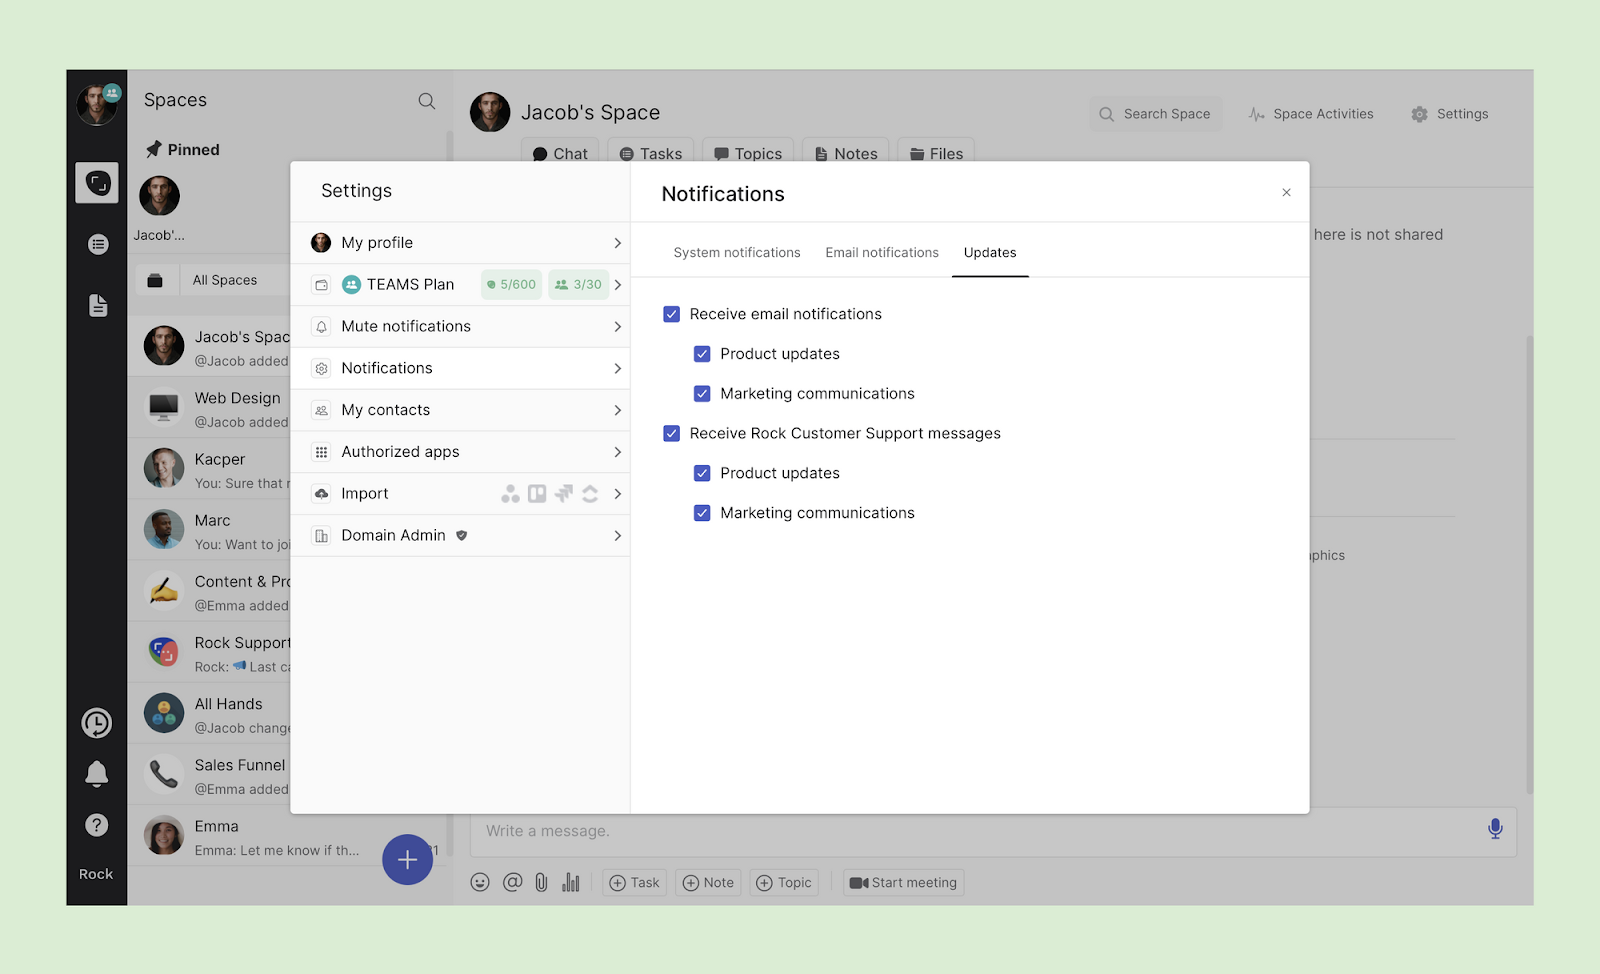Screen dimensions: 1600x974
Task: Uncheck Receive email notifications
Action: click(672, 314)
